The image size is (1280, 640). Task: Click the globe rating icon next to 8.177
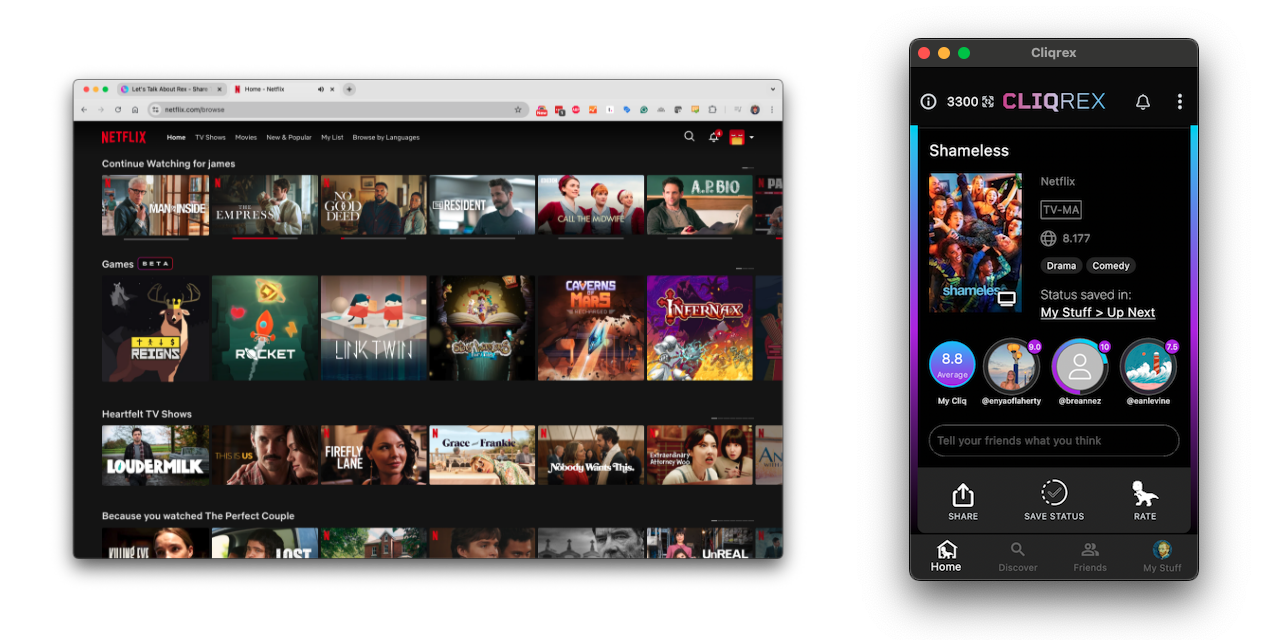click(x=1048, y=238)
